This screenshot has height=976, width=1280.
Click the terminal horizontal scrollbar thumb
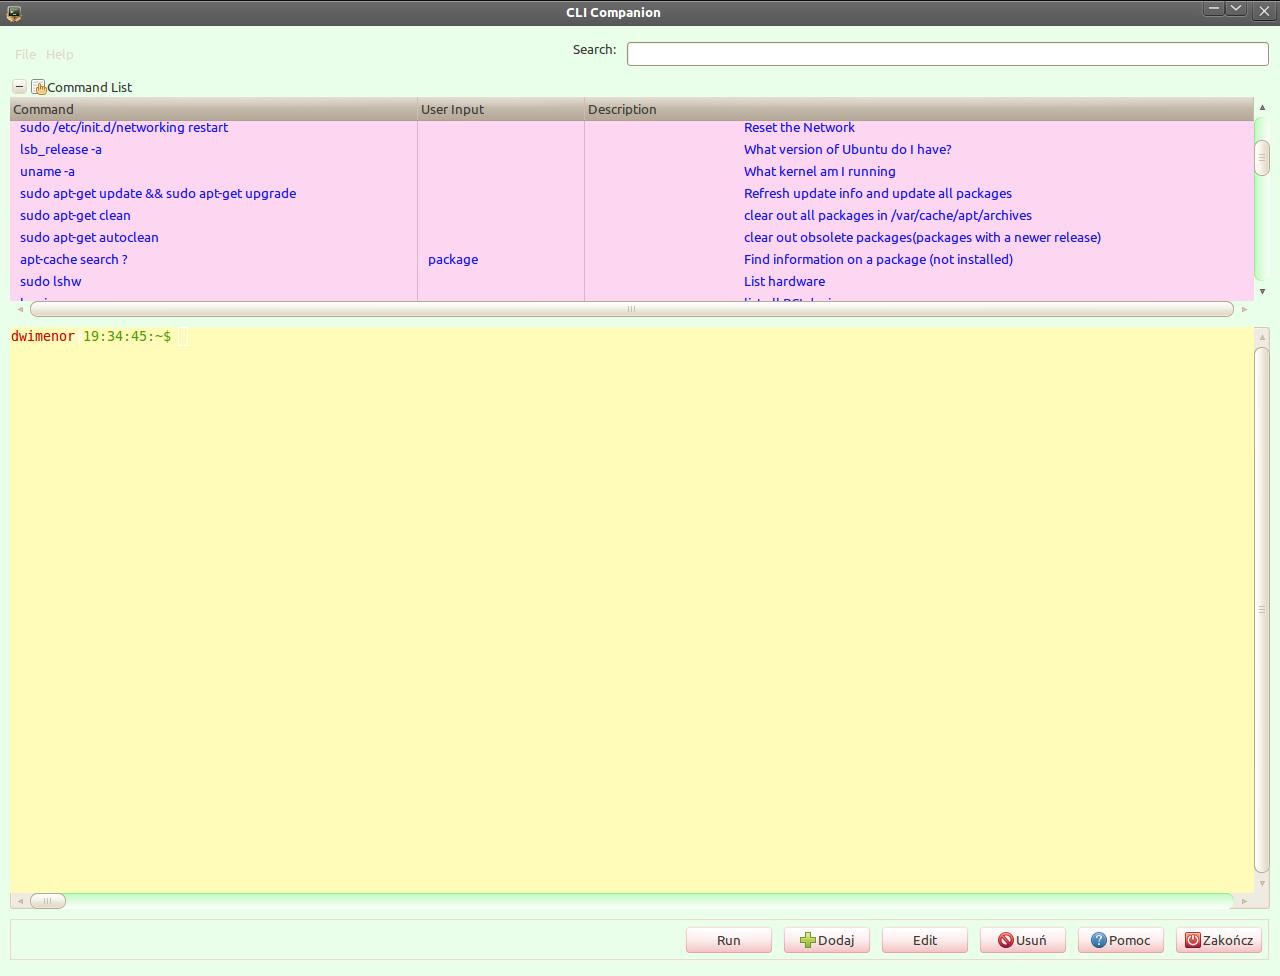click(47, 901)
